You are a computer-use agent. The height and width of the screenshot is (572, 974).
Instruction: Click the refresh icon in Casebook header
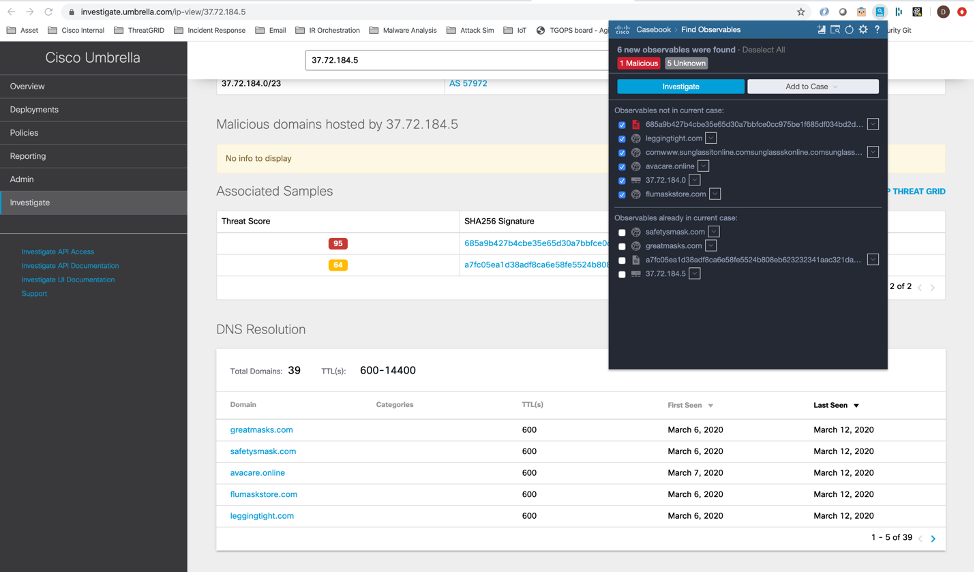849,30
